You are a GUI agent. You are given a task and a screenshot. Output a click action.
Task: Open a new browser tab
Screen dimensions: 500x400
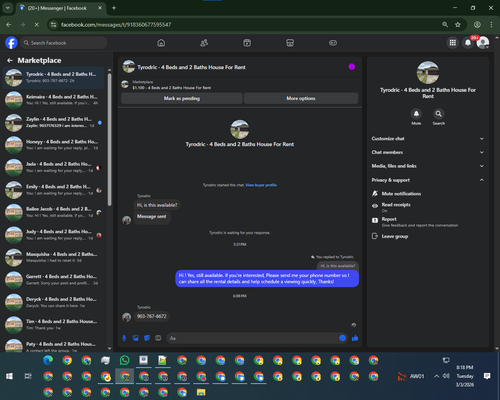114,8
